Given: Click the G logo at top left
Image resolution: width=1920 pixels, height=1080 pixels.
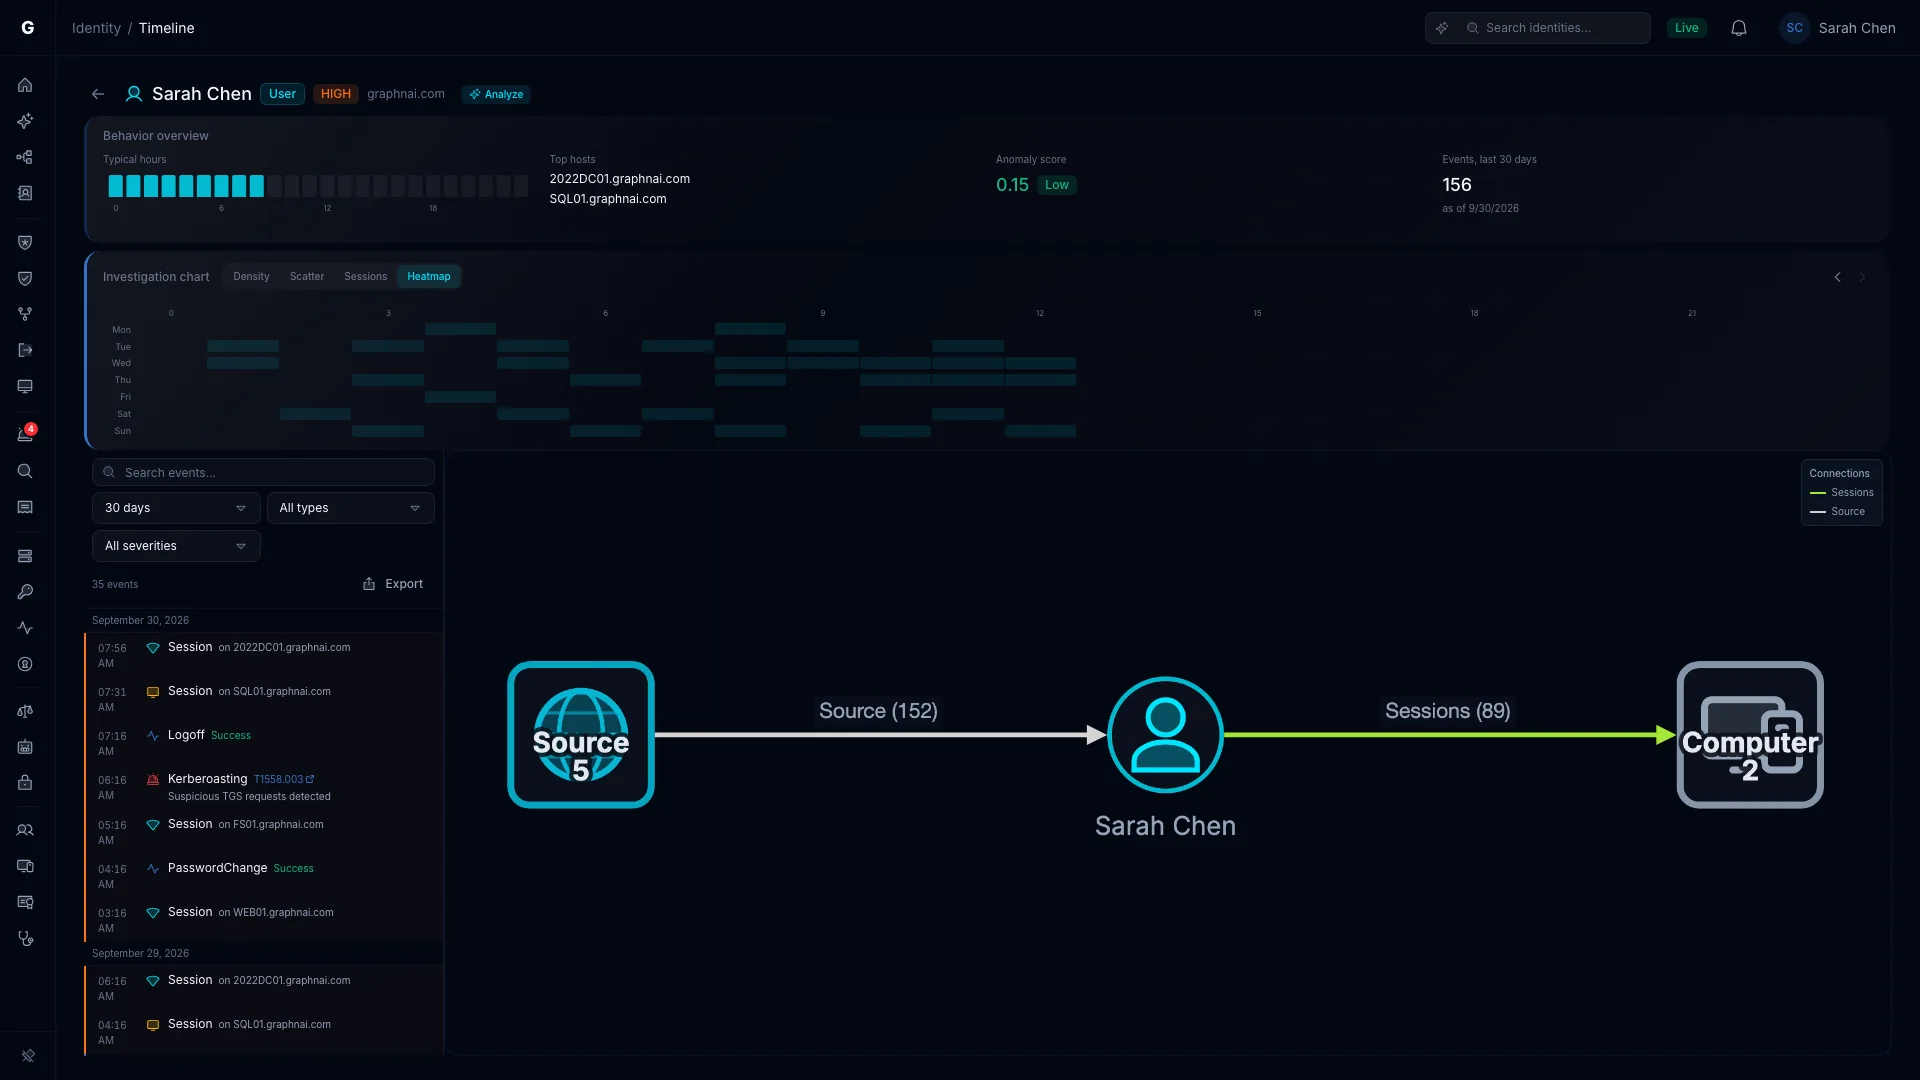Looking at the screenshot, I should (28, 28).
